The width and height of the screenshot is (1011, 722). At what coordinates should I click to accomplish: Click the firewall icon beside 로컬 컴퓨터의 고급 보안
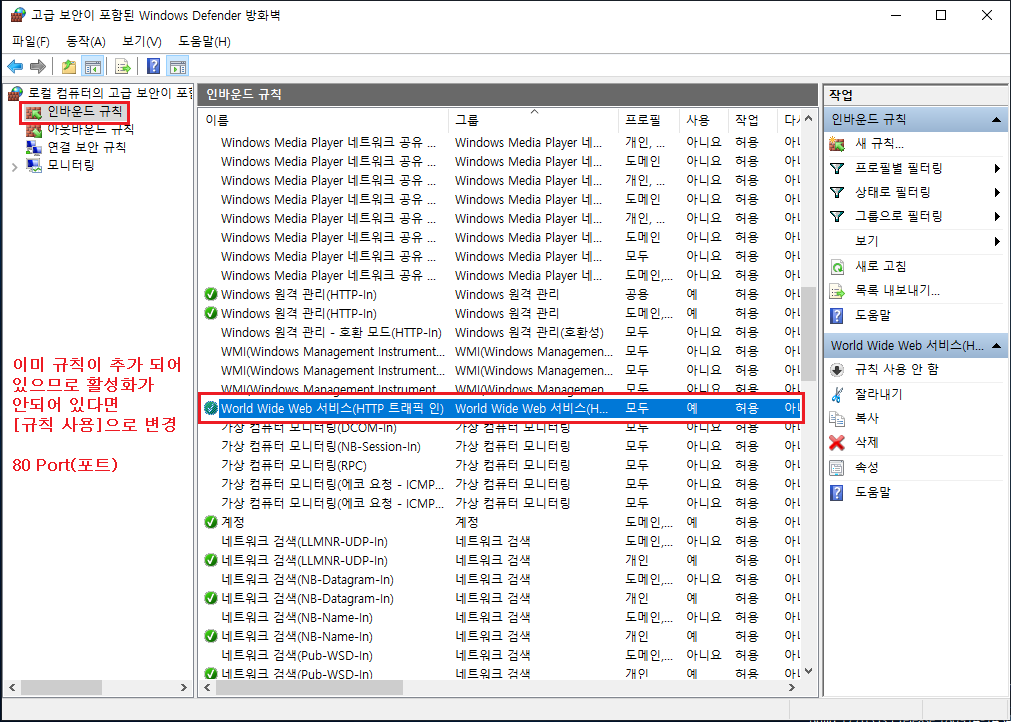[x=15, y=94]
